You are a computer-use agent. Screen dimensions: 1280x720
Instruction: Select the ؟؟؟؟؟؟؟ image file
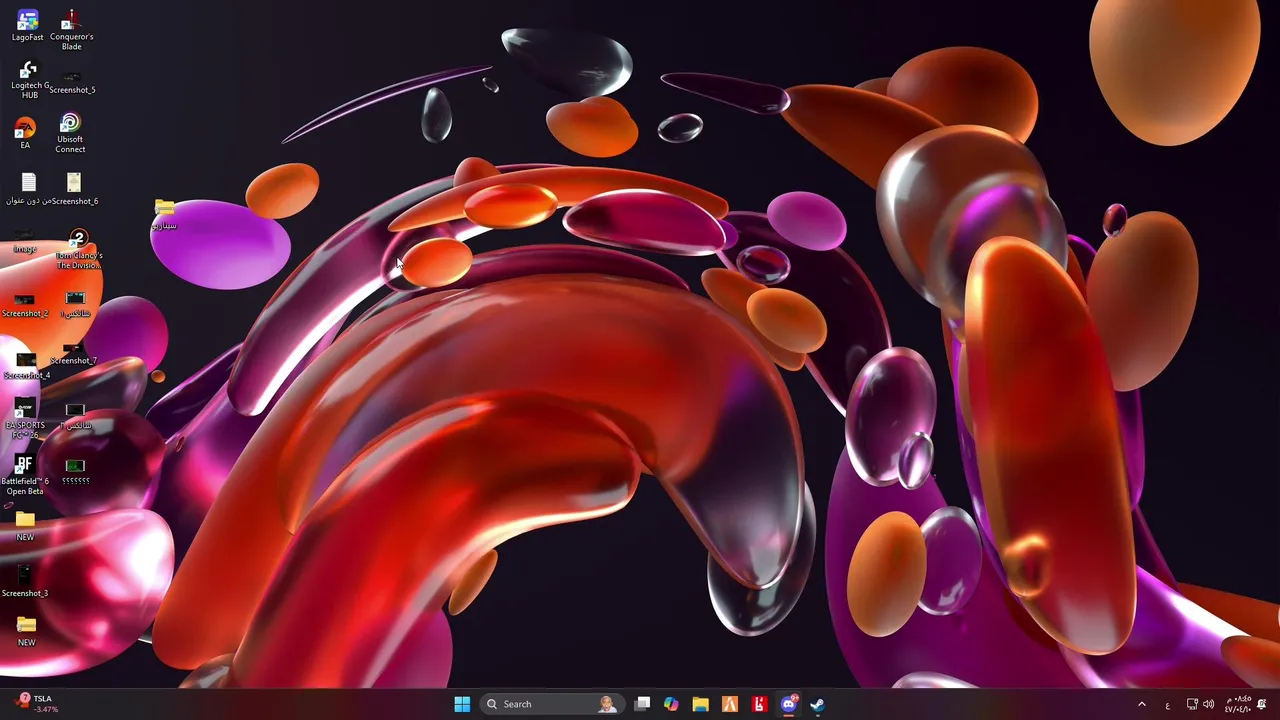tap(75, 472)
